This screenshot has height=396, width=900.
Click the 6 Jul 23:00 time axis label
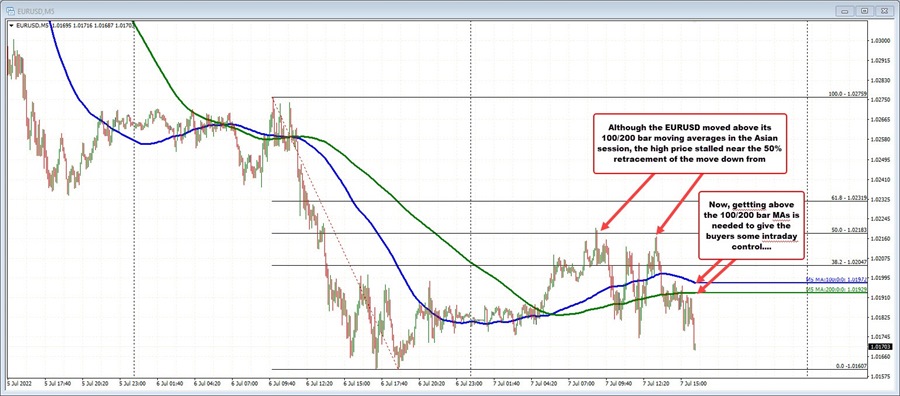470,382
